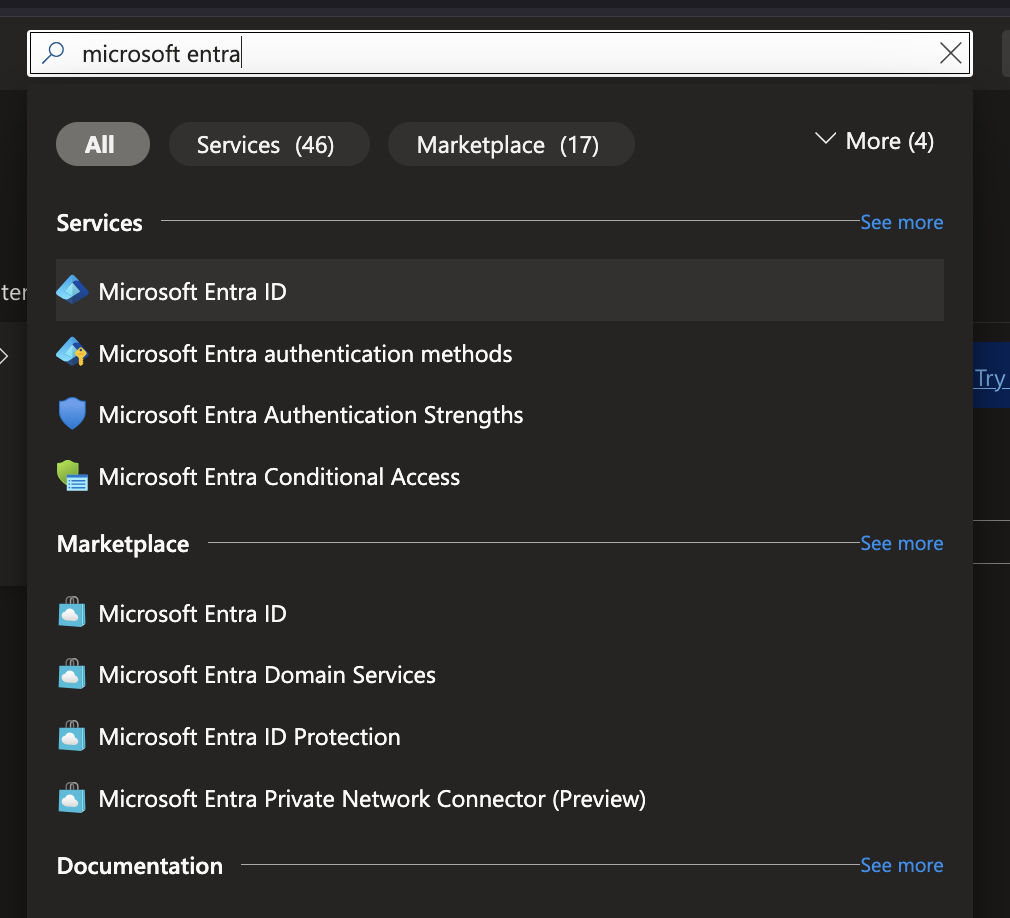Open Microsoft Entra Conditional Access

(x=278, y=477)
